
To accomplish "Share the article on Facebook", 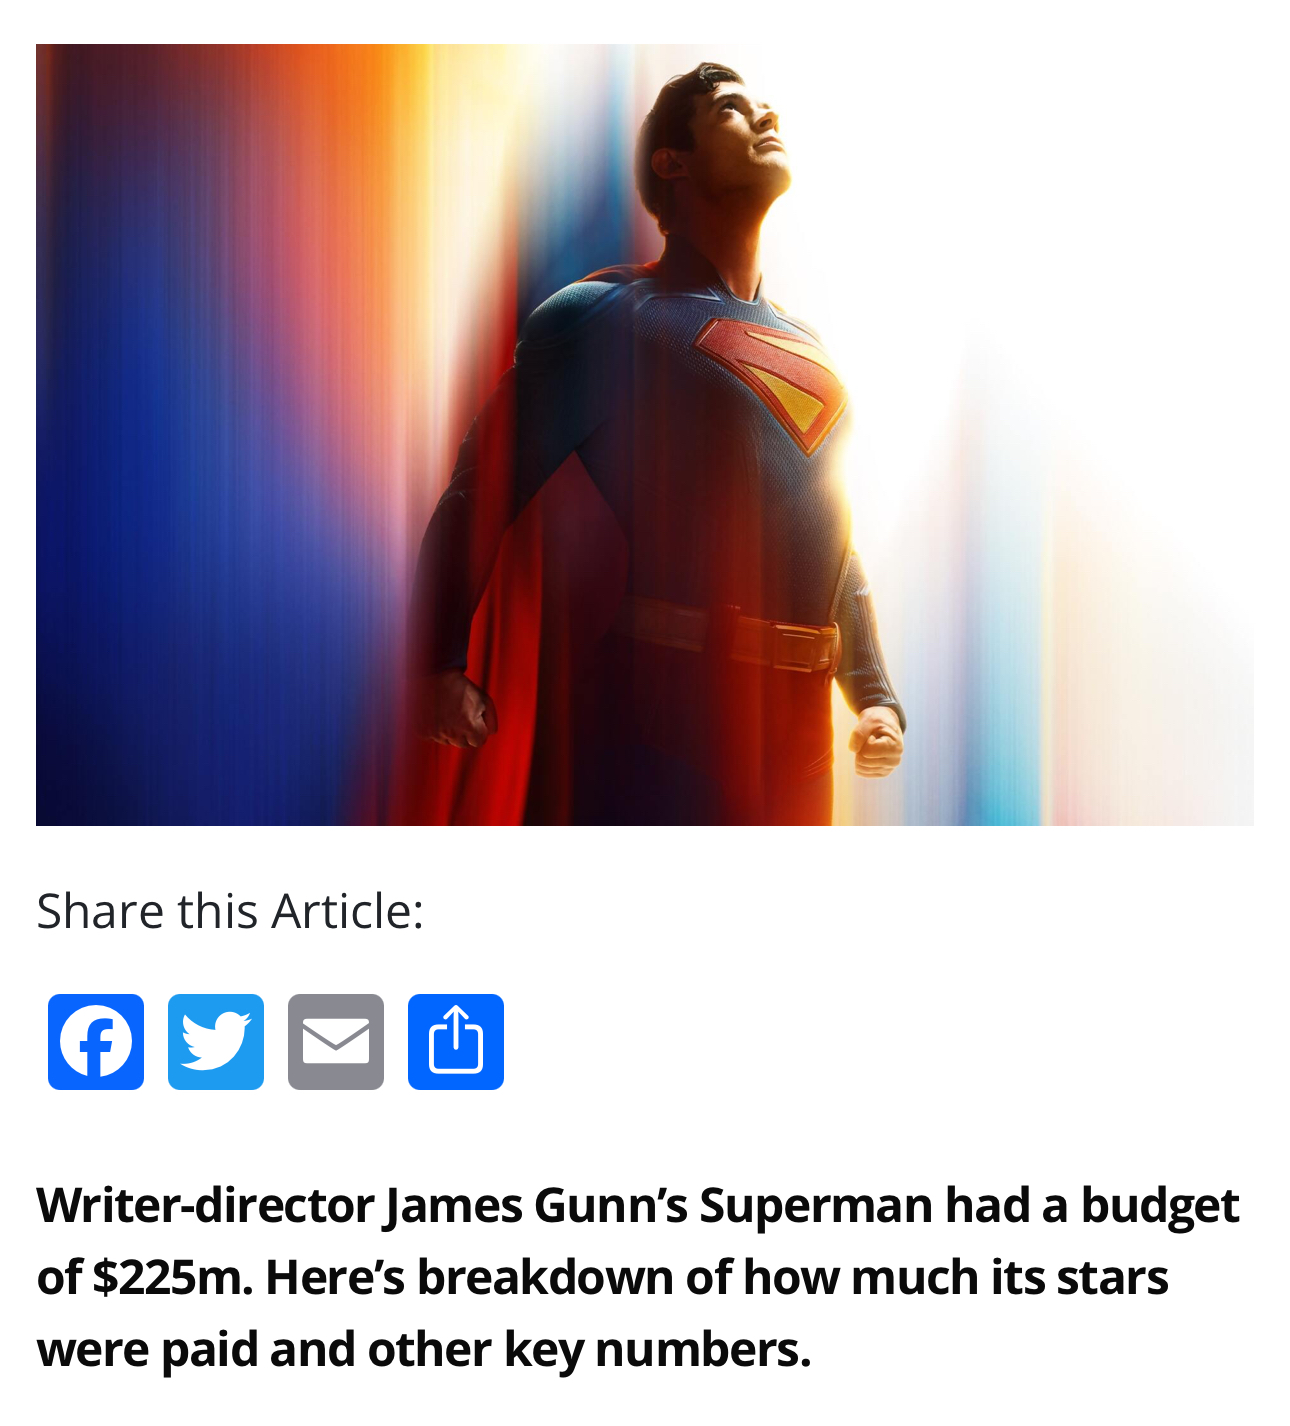I will [96, 1041].
